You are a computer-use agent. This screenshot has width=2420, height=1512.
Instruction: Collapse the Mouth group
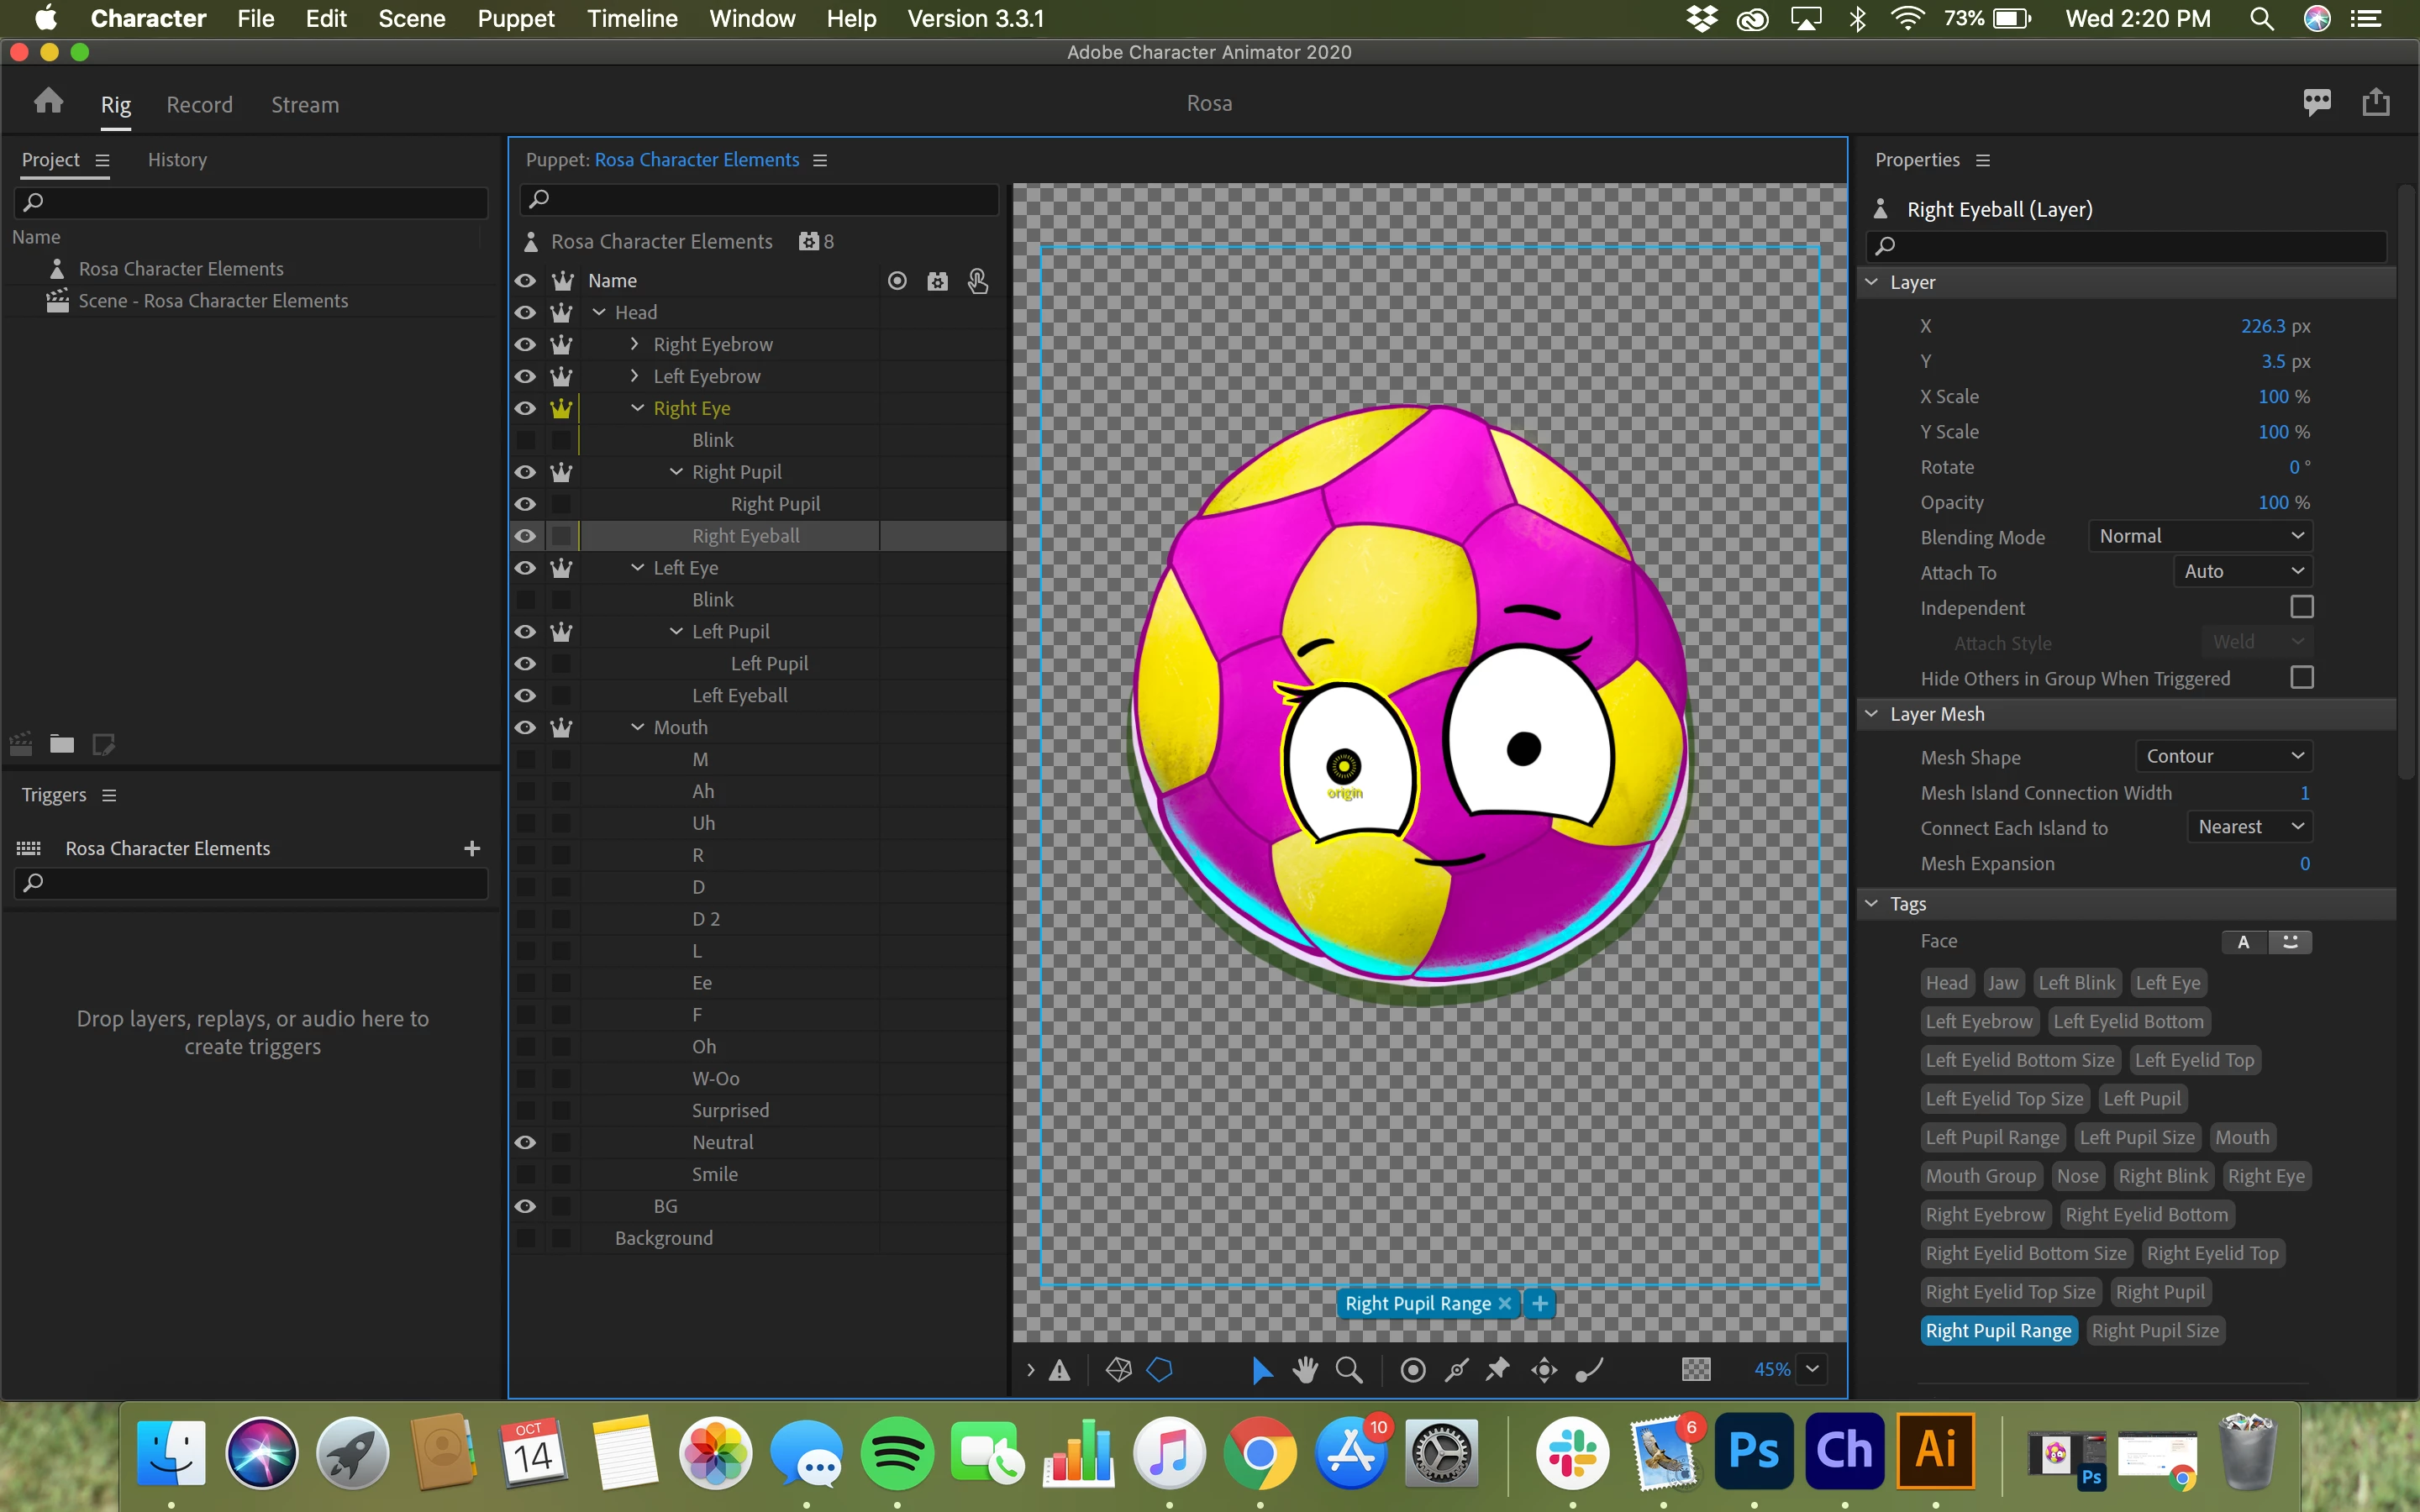638,727
